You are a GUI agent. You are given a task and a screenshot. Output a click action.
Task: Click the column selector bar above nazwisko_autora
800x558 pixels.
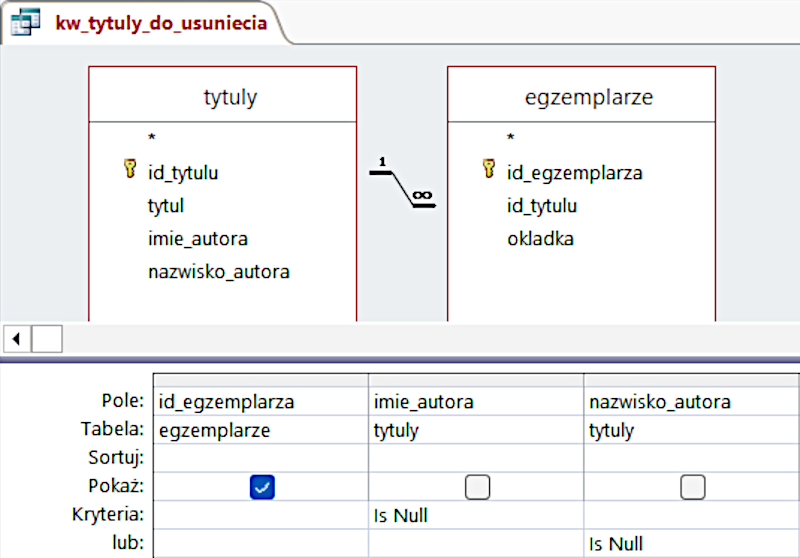tap(692, 380)
